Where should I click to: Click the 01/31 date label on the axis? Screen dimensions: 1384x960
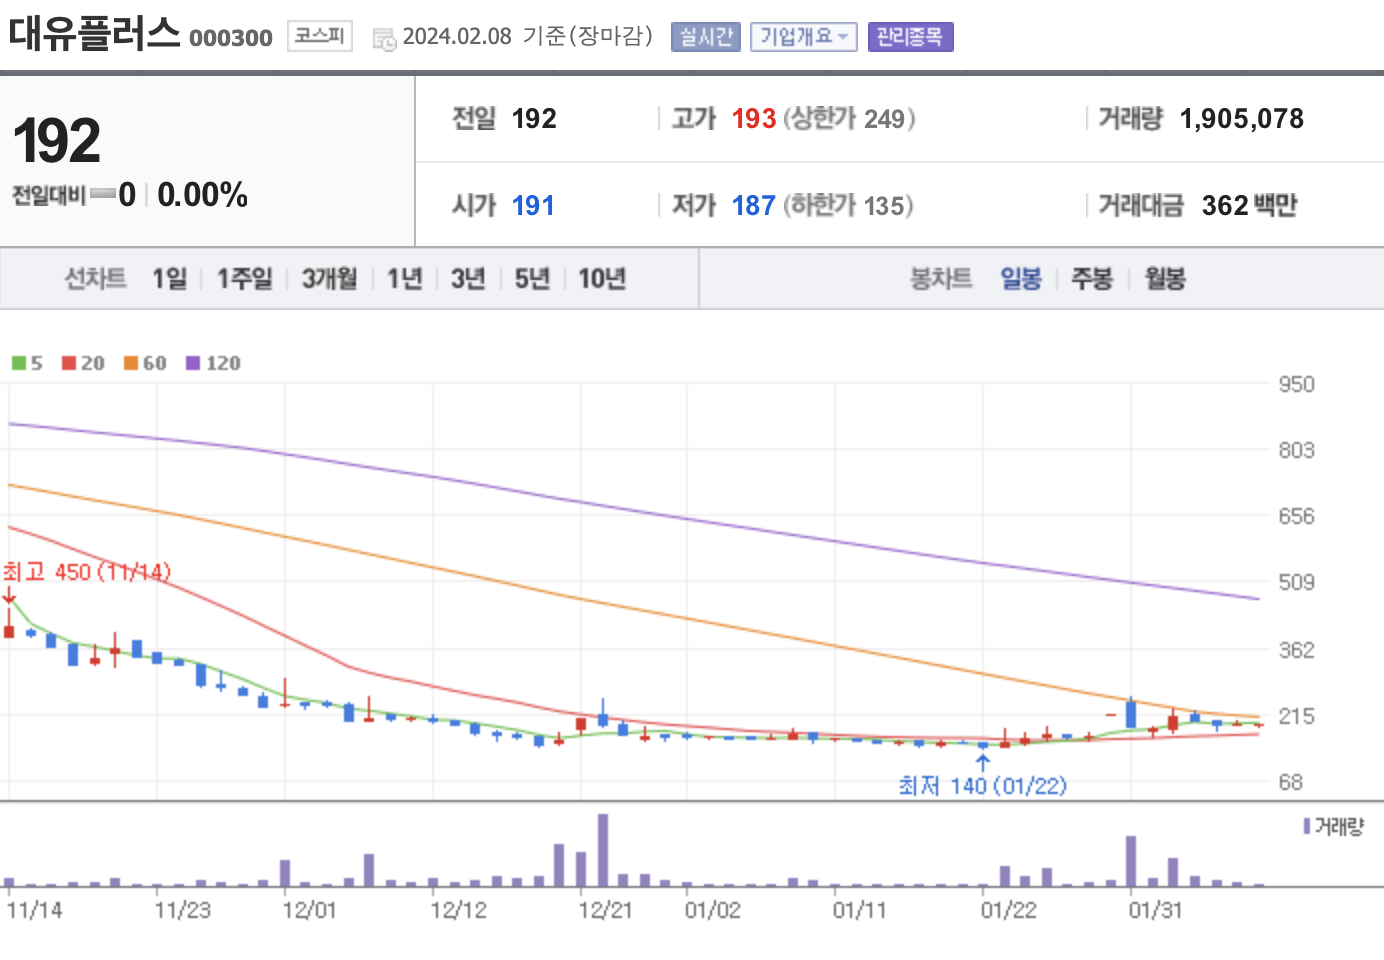point(1155,911)
